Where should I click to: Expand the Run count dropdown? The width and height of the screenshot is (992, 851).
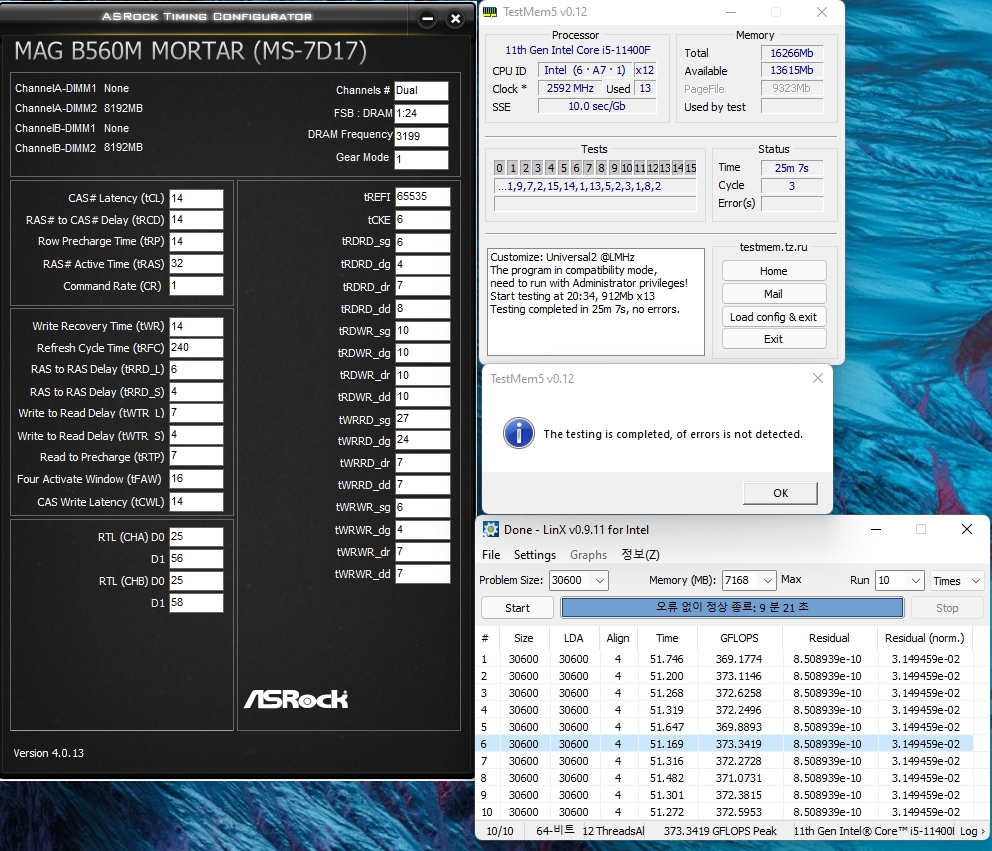click(x=915, y=580)
